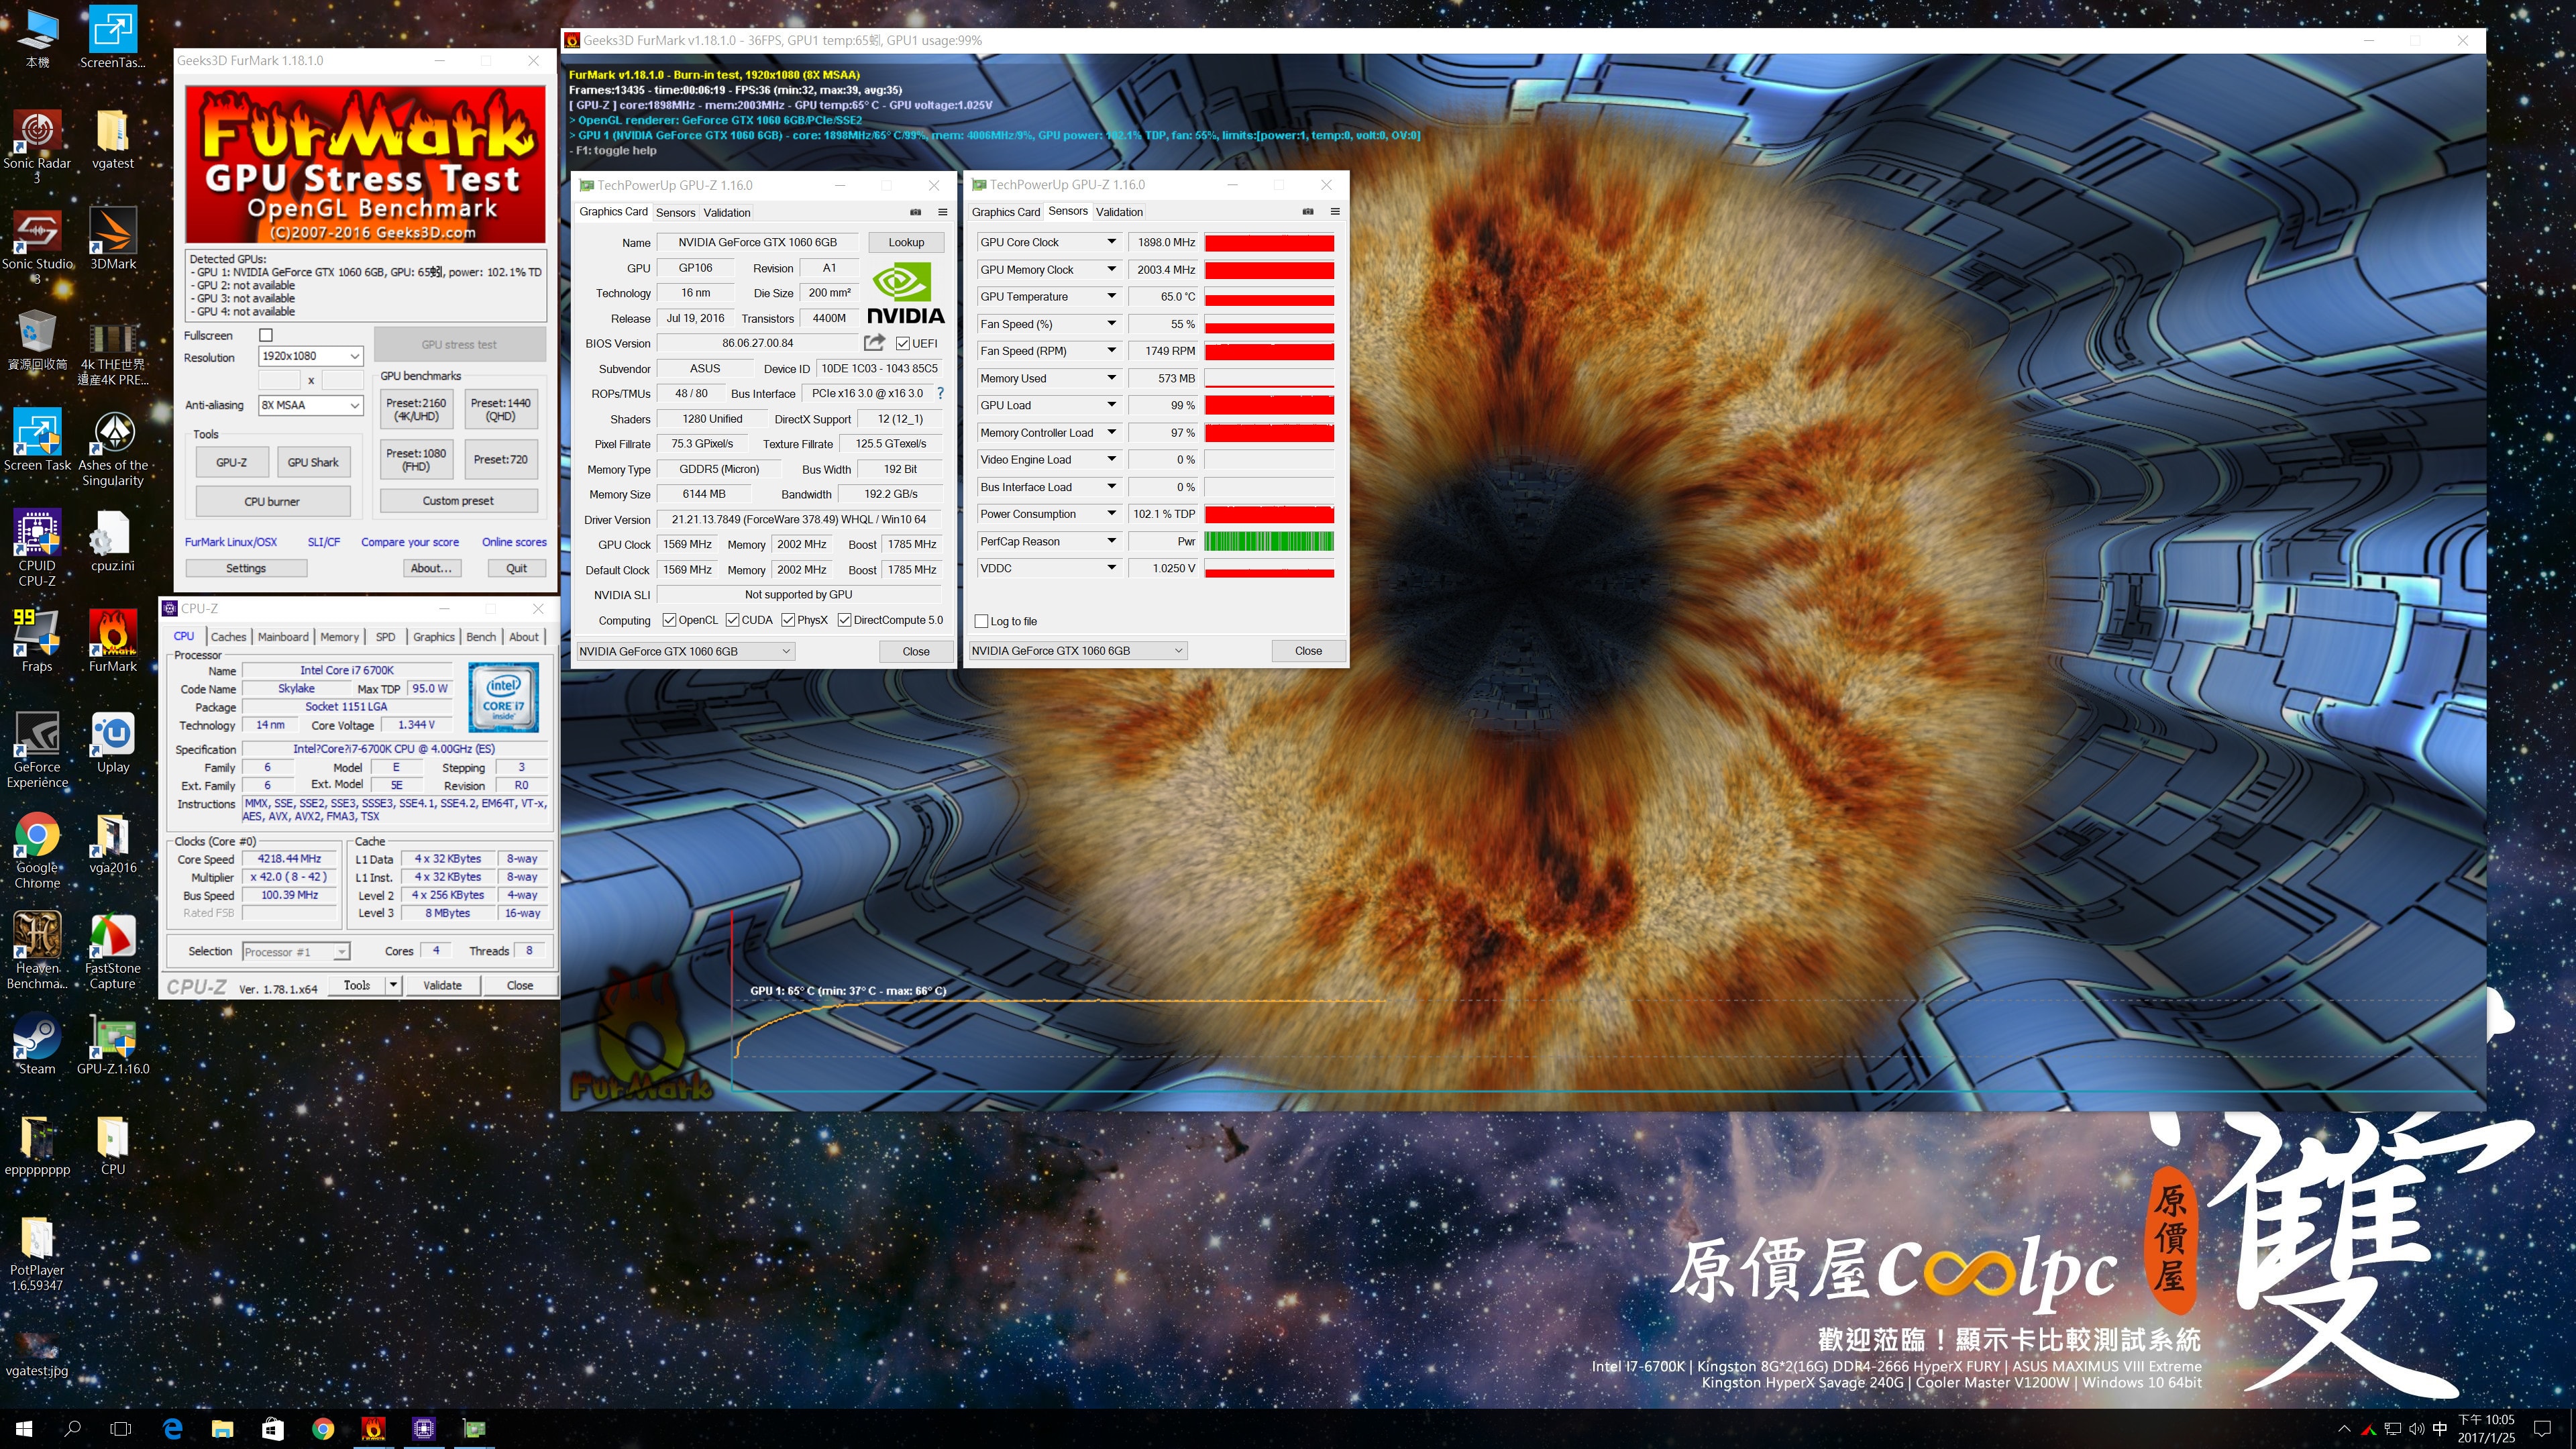Viewport: 2576px width, 1449px height.
Task: Open the Anti-aliasing 8X MSAA dropdown
Action: pos(310,405)
